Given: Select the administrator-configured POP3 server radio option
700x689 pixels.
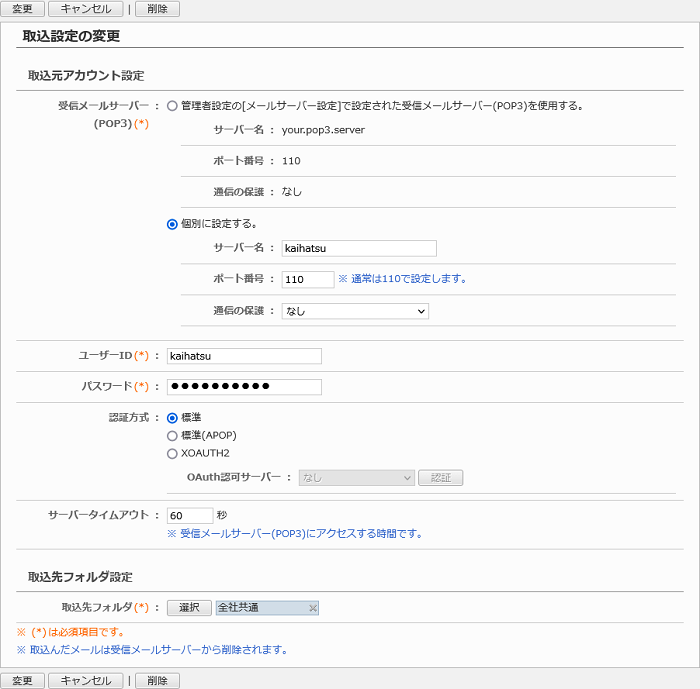Looking at the screenshot, I should point(173,105).
